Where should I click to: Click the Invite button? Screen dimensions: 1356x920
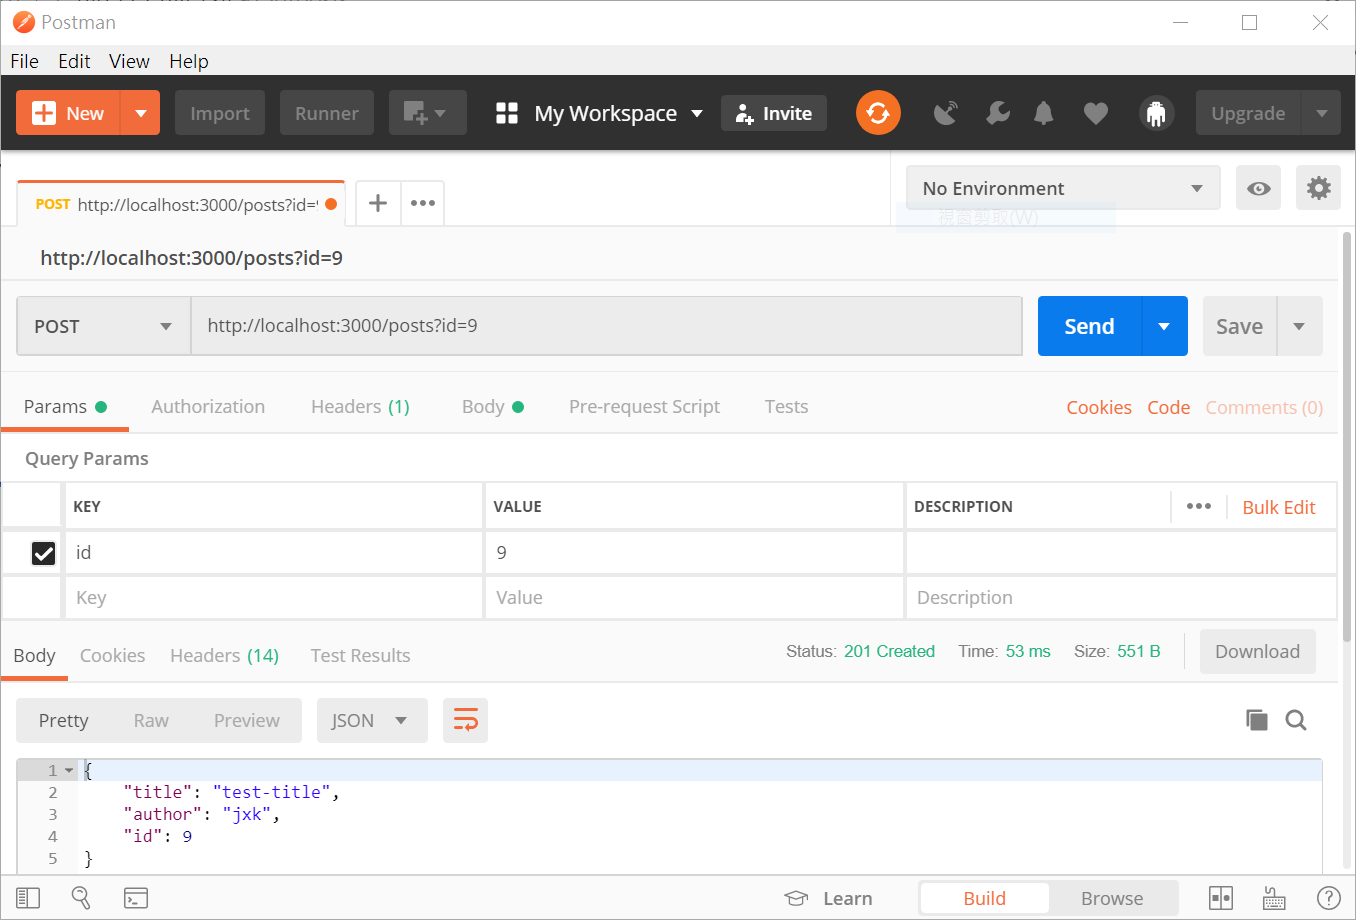[774, 113]
